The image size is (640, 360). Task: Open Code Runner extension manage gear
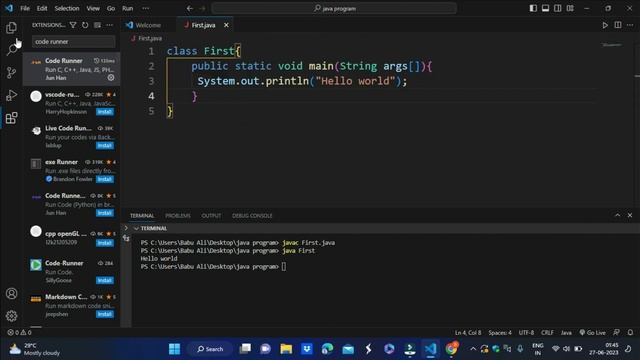(x=111, y=78)
